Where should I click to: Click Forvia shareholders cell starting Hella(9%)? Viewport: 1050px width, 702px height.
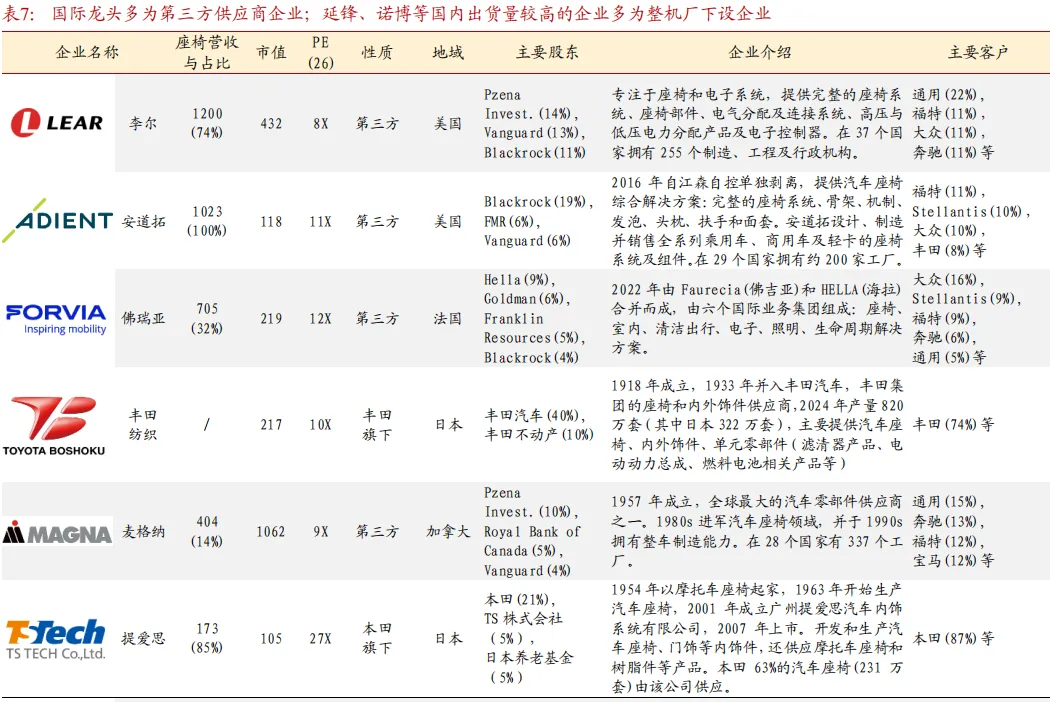(535, 319)
